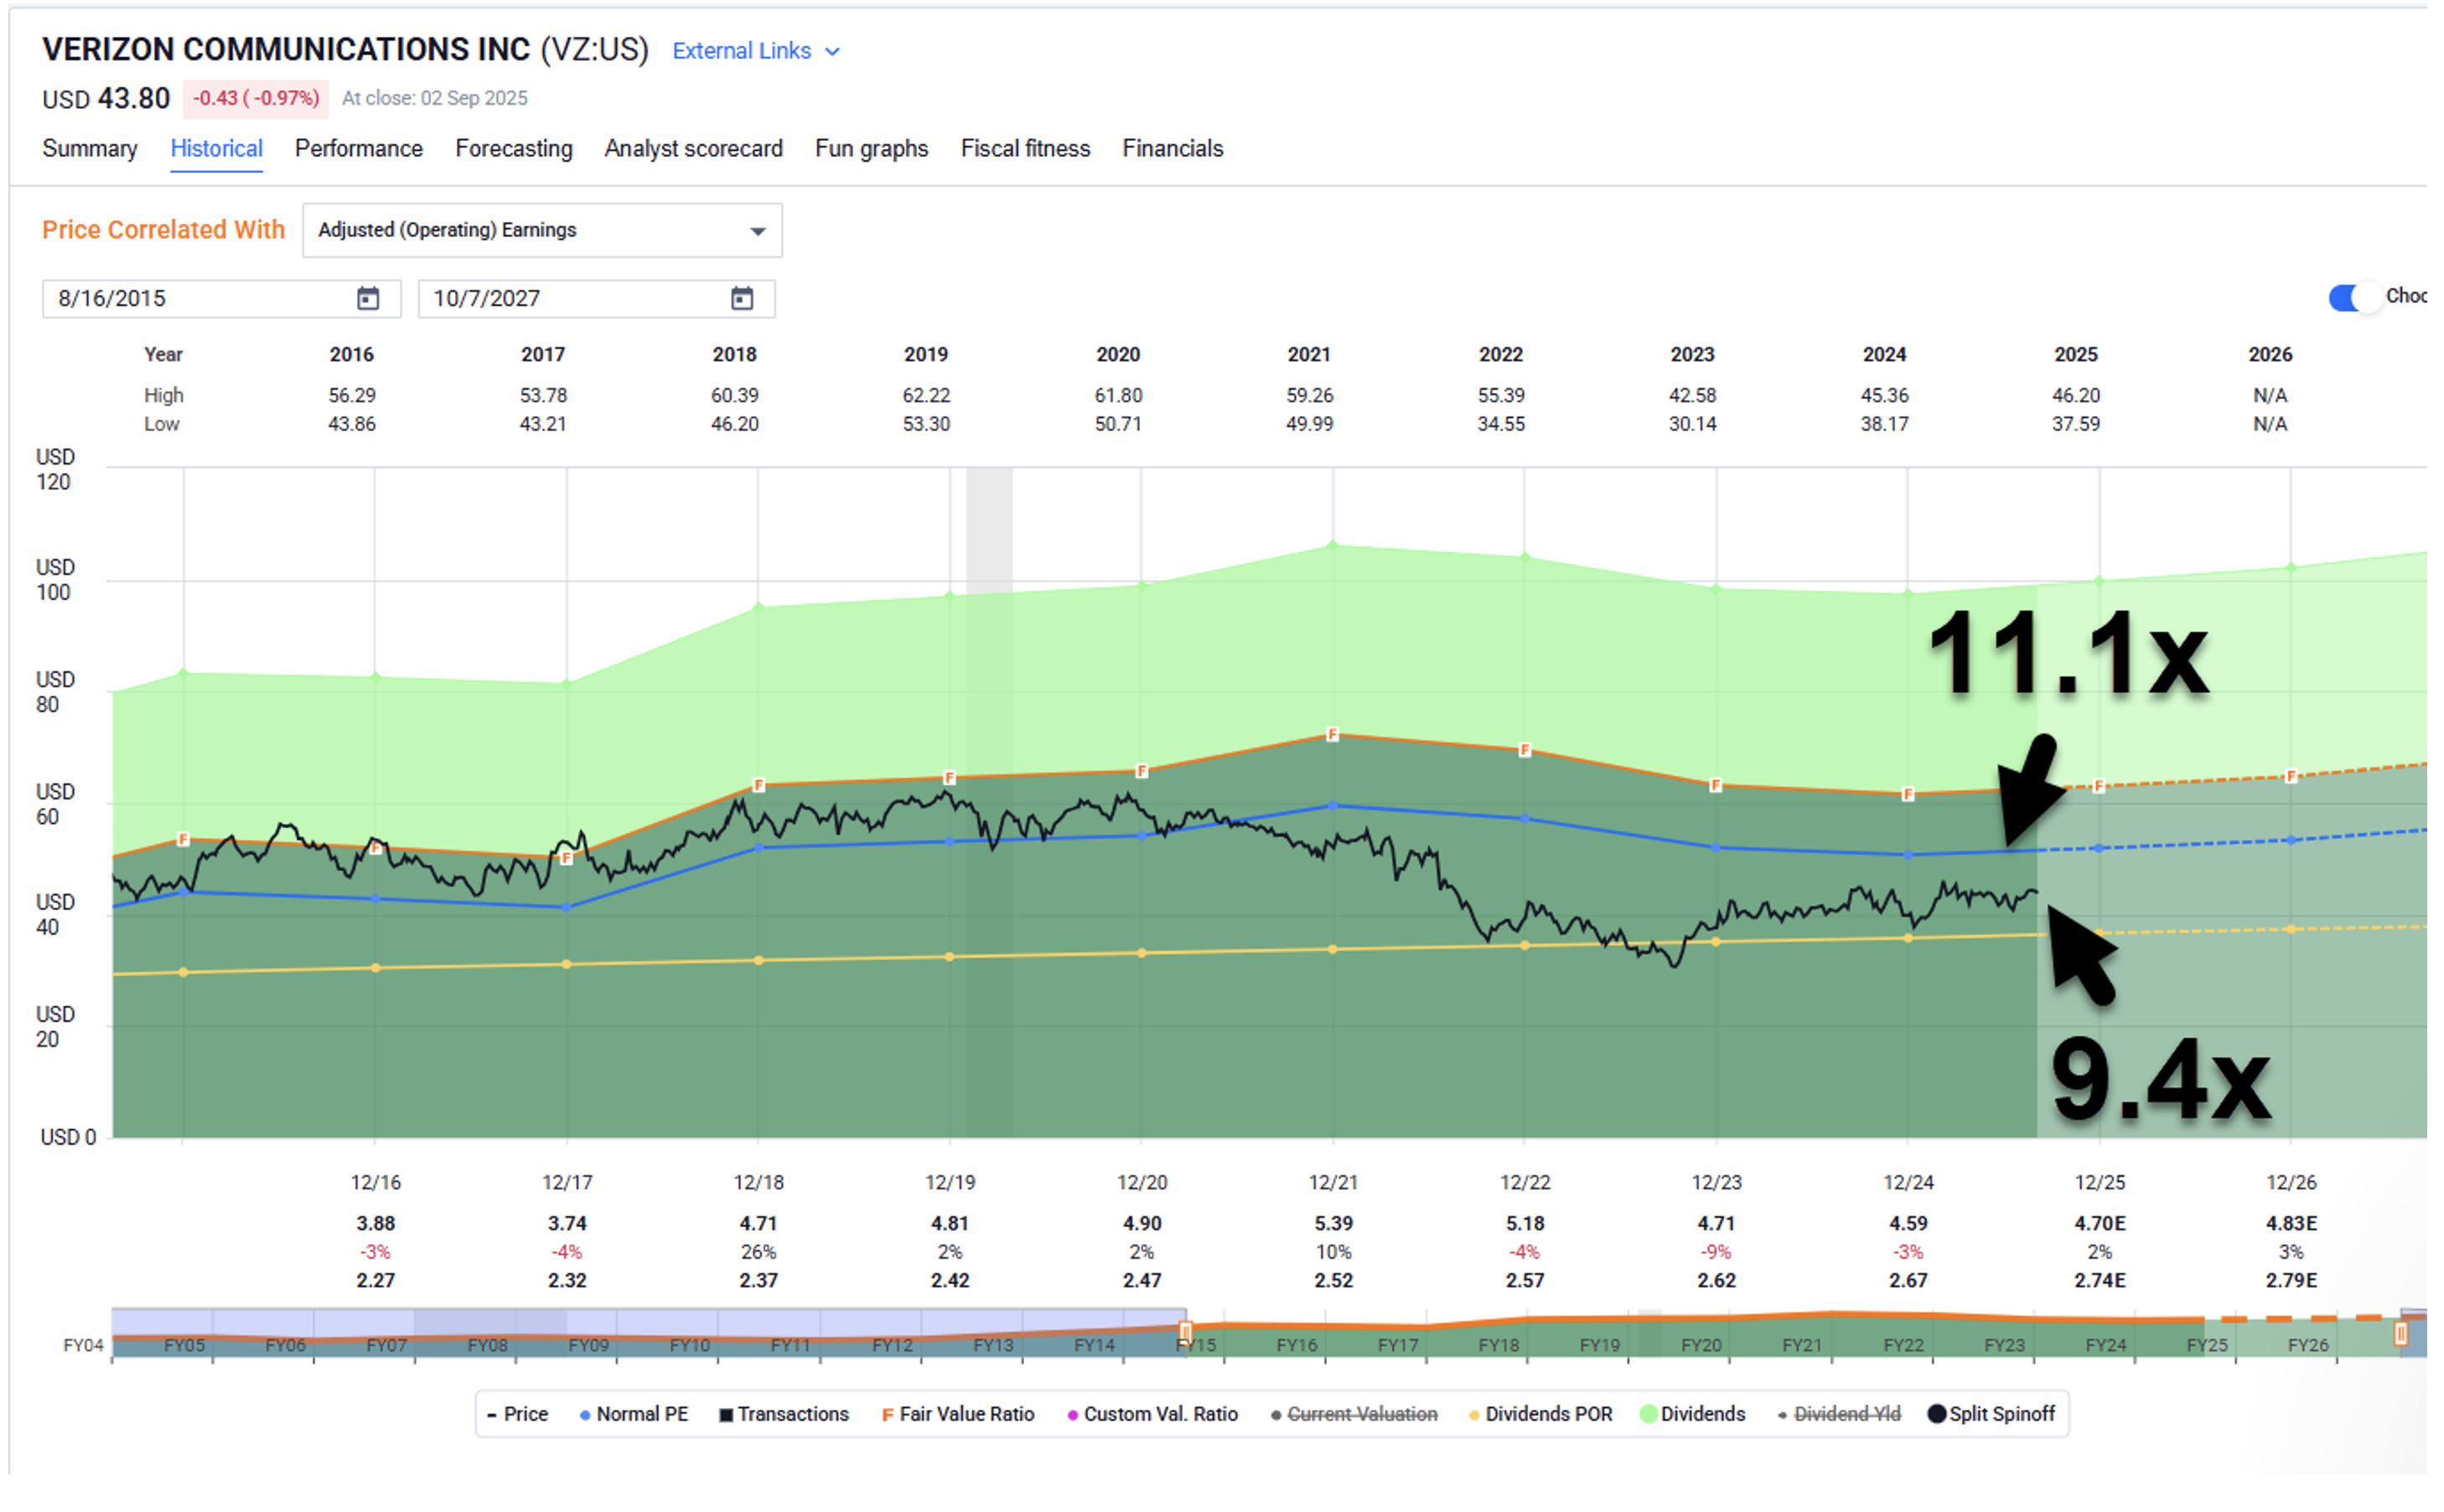
Task: Click the 2016 year column header
Action: coord(351,355)
